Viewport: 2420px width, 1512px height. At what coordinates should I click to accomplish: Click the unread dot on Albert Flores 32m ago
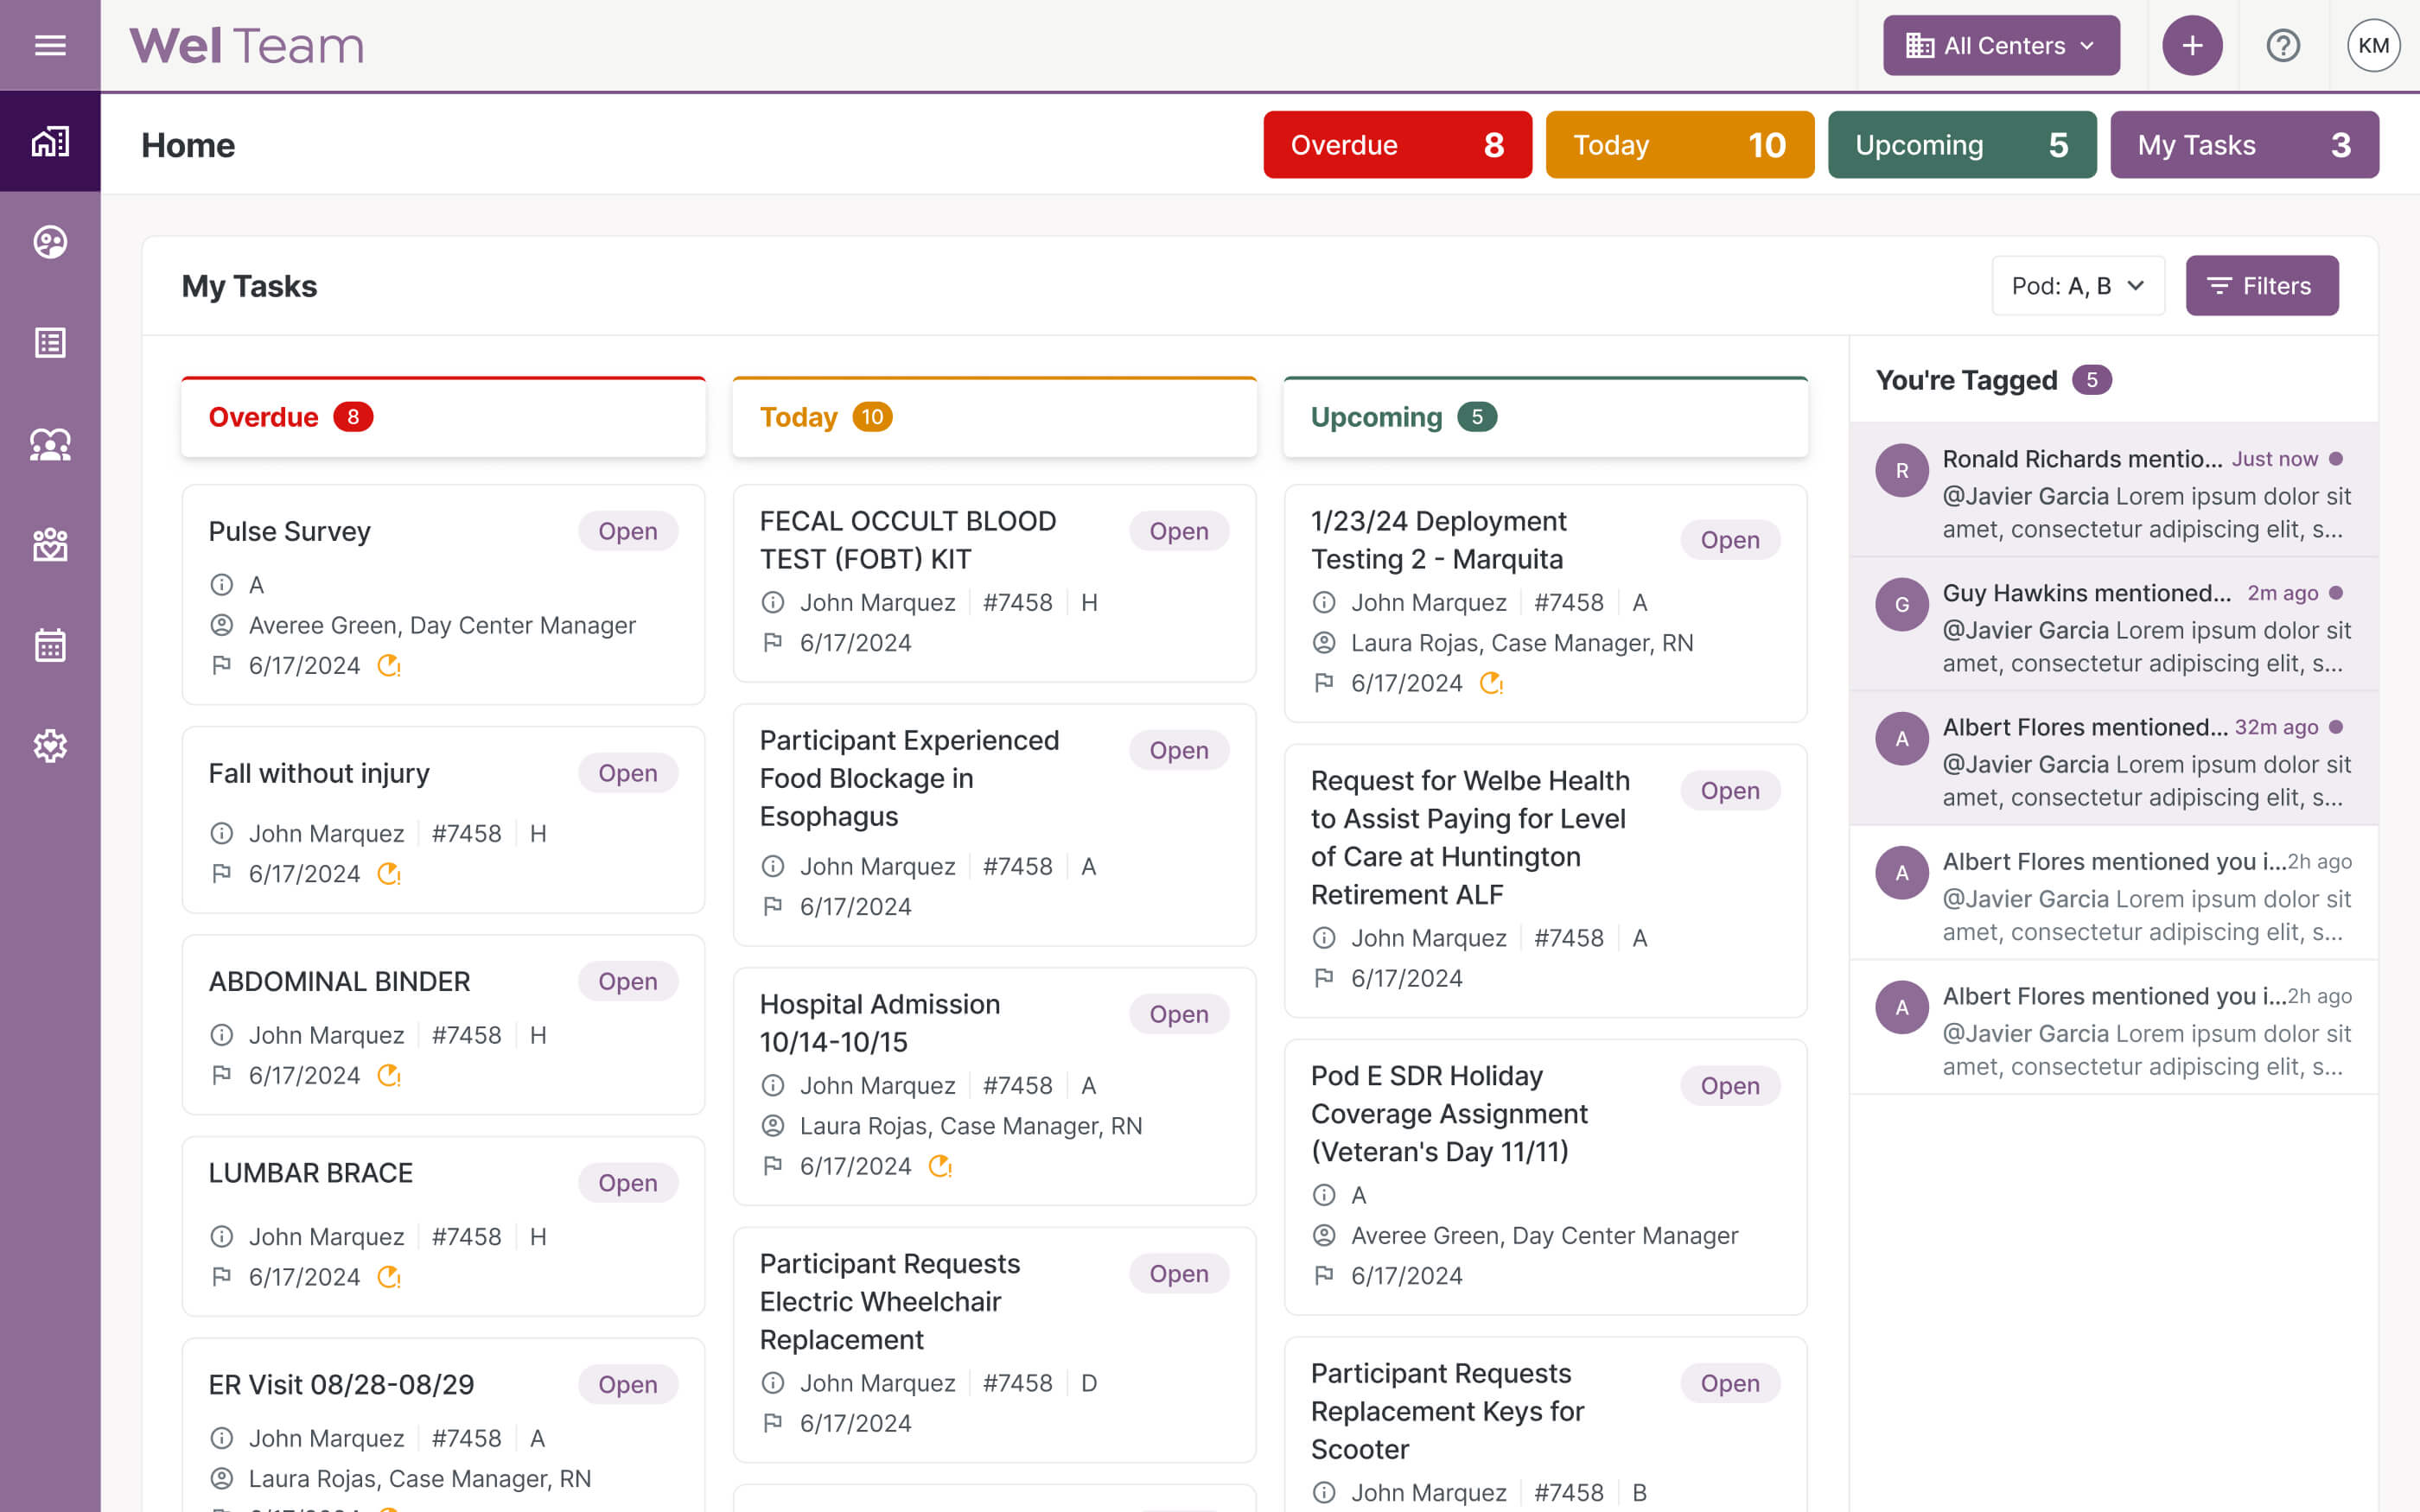click(x=2336, y=727)
